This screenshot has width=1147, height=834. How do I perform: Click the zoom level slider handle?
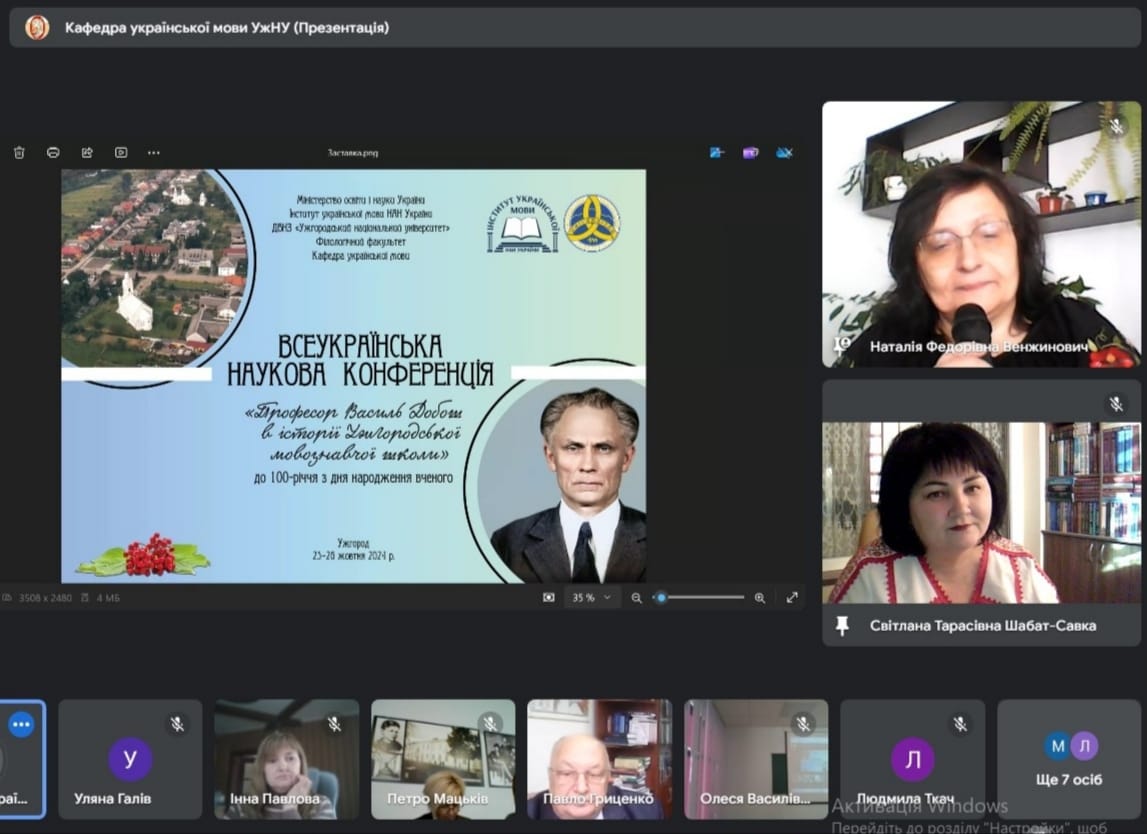coord(661,598)
